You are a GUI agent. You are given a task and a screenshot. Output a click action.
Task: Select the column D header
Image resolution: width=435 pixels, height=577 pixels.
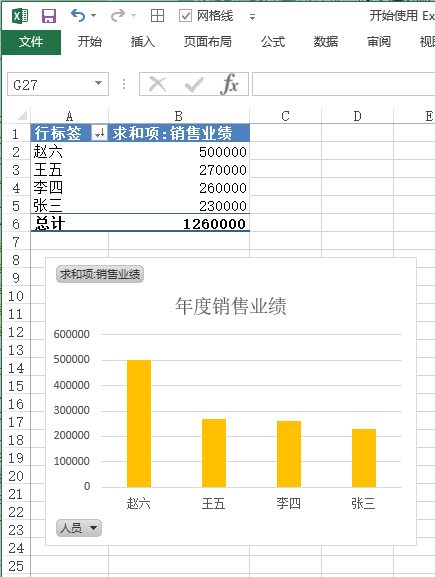357,116
